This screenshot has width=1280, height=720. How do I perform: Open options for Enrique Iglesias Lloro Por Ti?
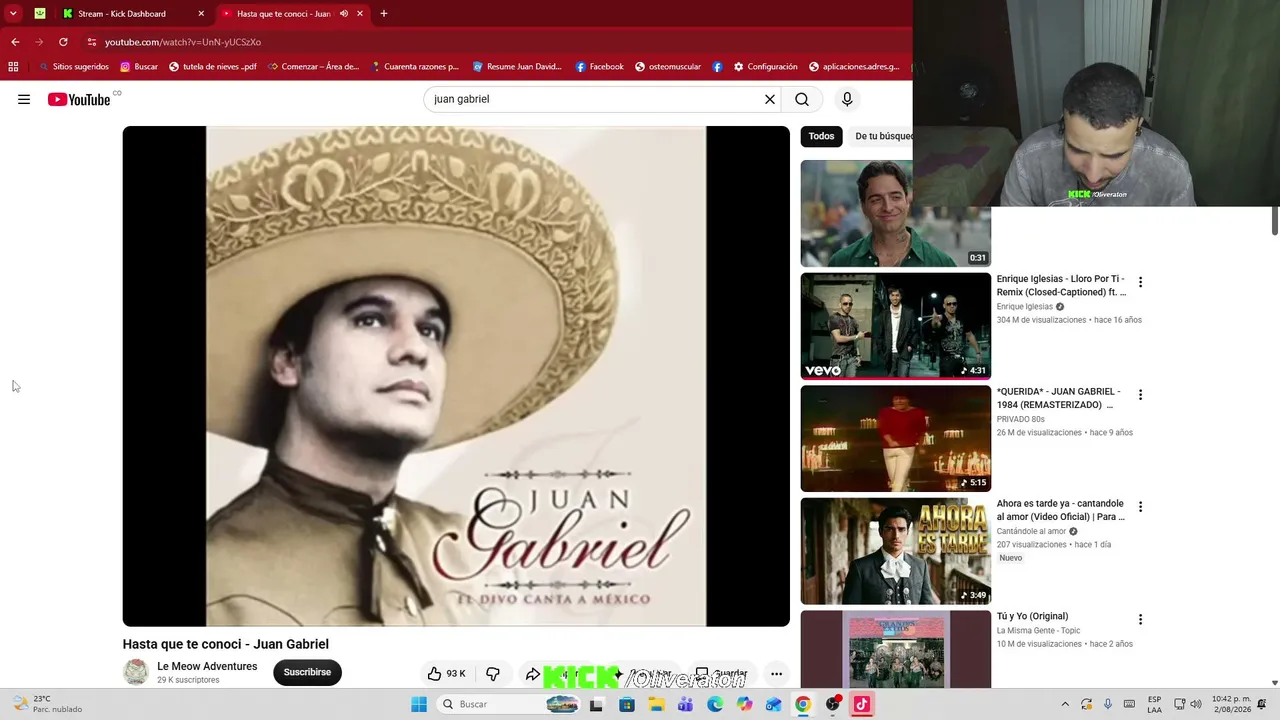(x=1140, y=282)
